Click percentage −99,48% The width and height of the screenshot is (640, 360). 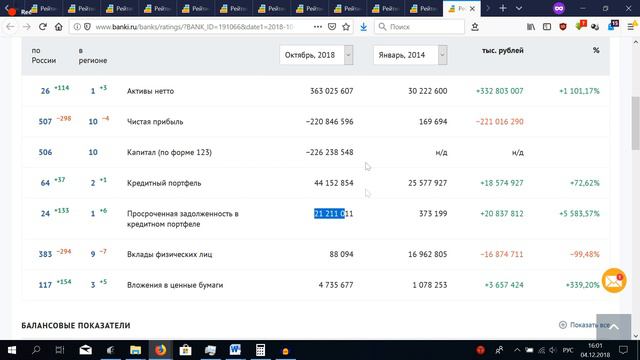(x=584, y=254)
